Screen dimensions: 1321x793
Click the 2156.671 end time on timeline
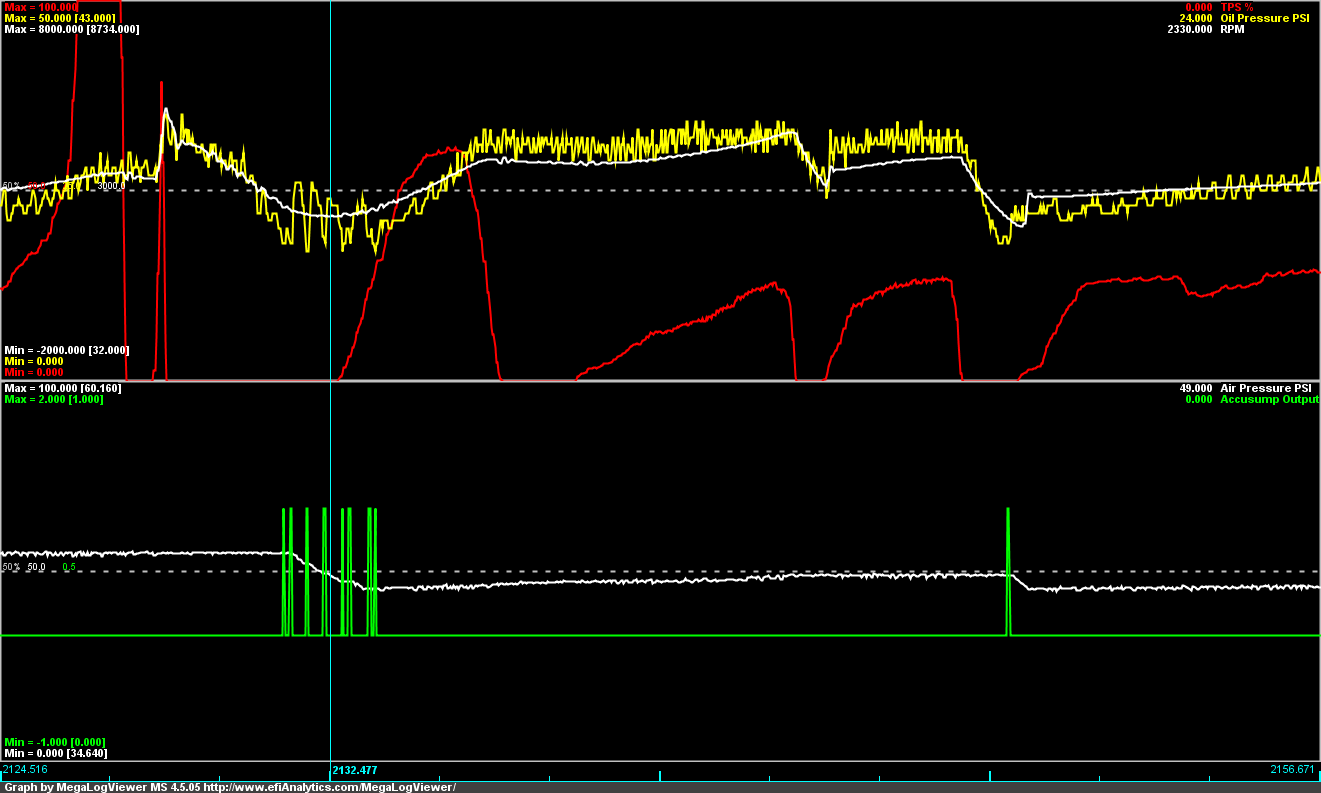pos(1294,770)
